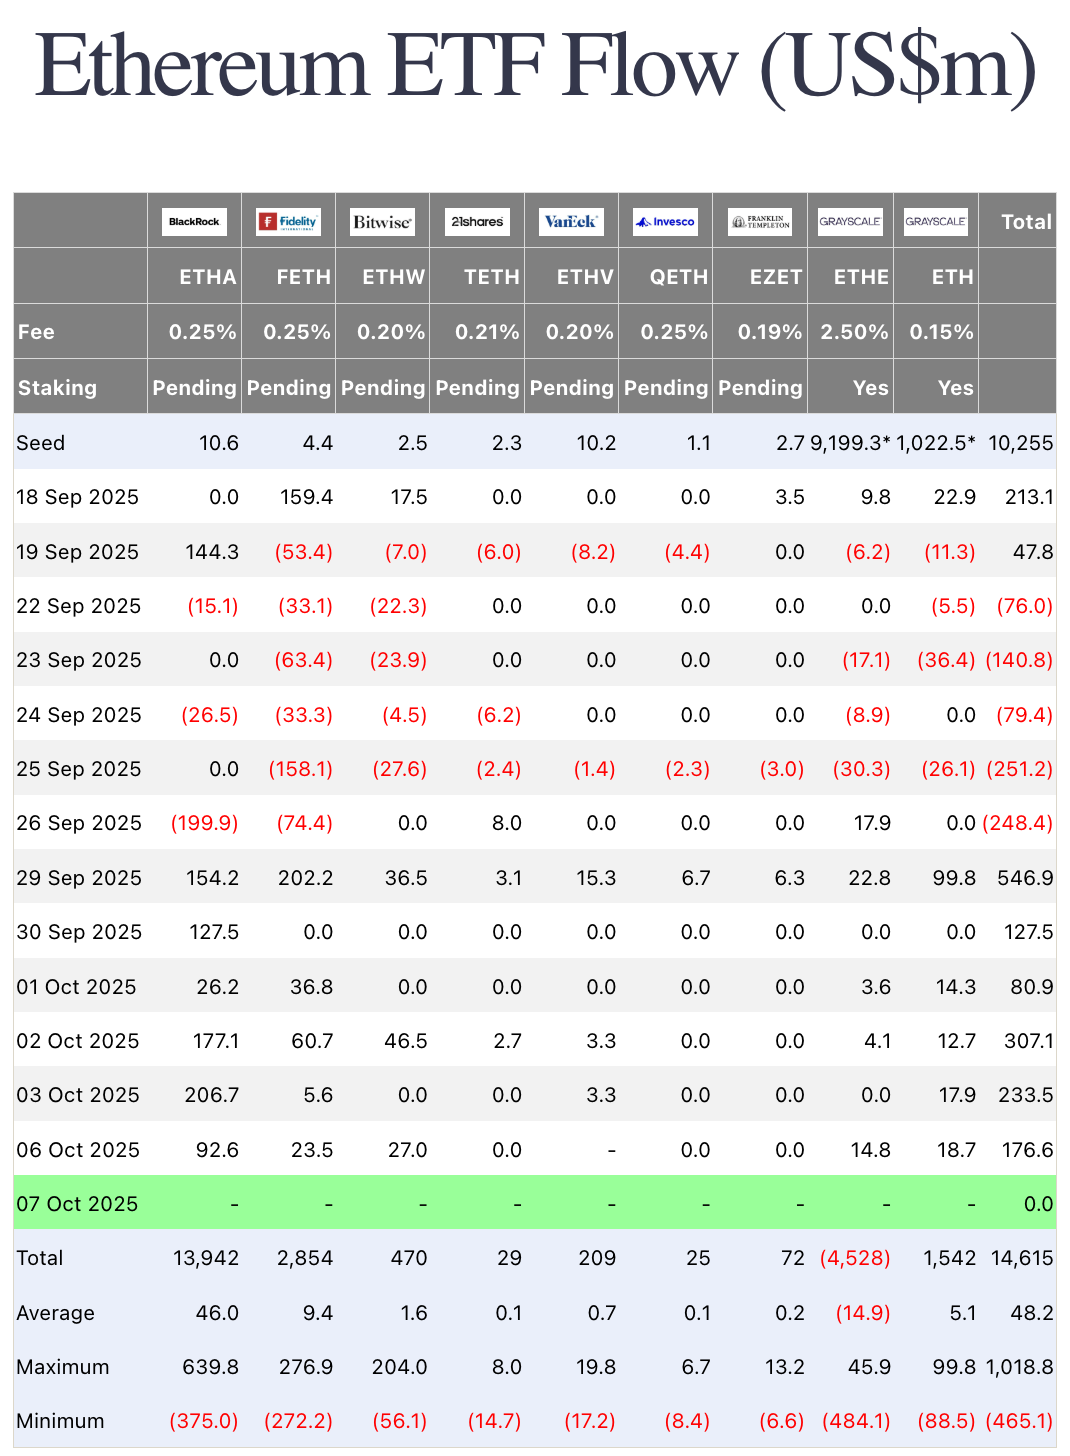This screenshot has height=1456, width=1070.
Task: Select the TETH ticker header
Action: tap(492, 277)
